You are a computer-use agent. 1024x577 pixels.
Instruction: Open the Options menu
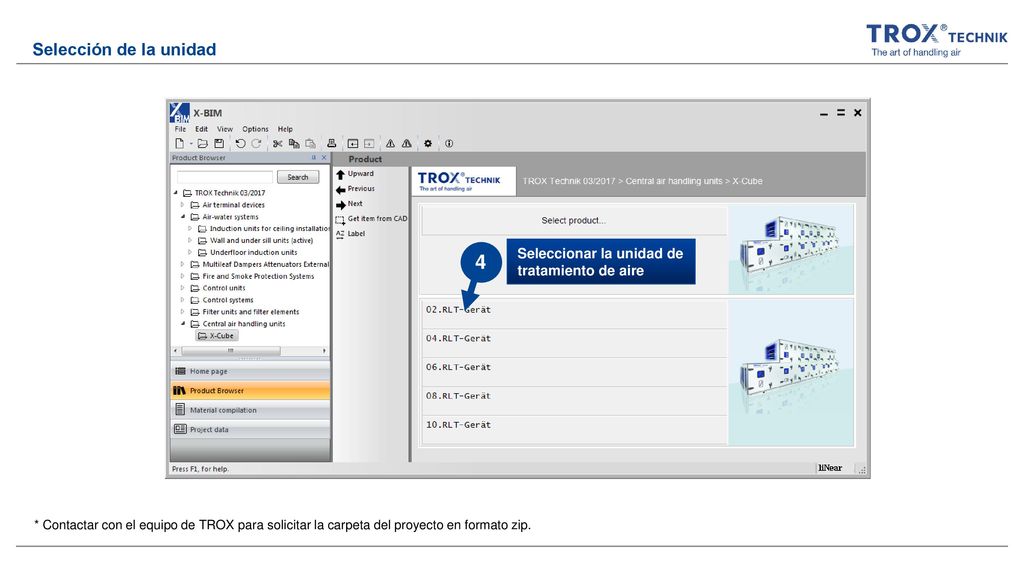pyautogui.click(x=255, y=129)
